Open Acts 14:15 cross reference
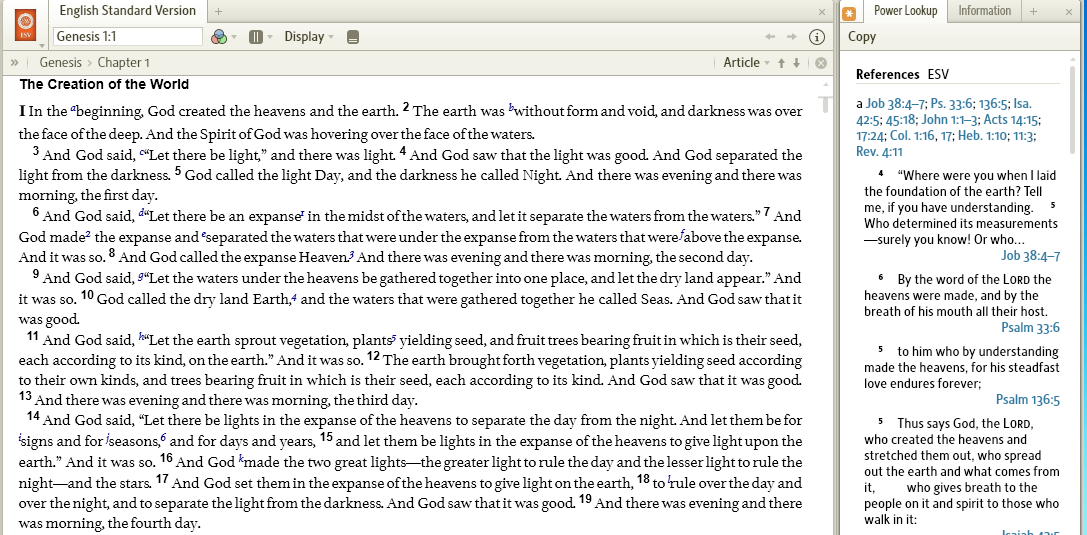 click(1010, 120)
